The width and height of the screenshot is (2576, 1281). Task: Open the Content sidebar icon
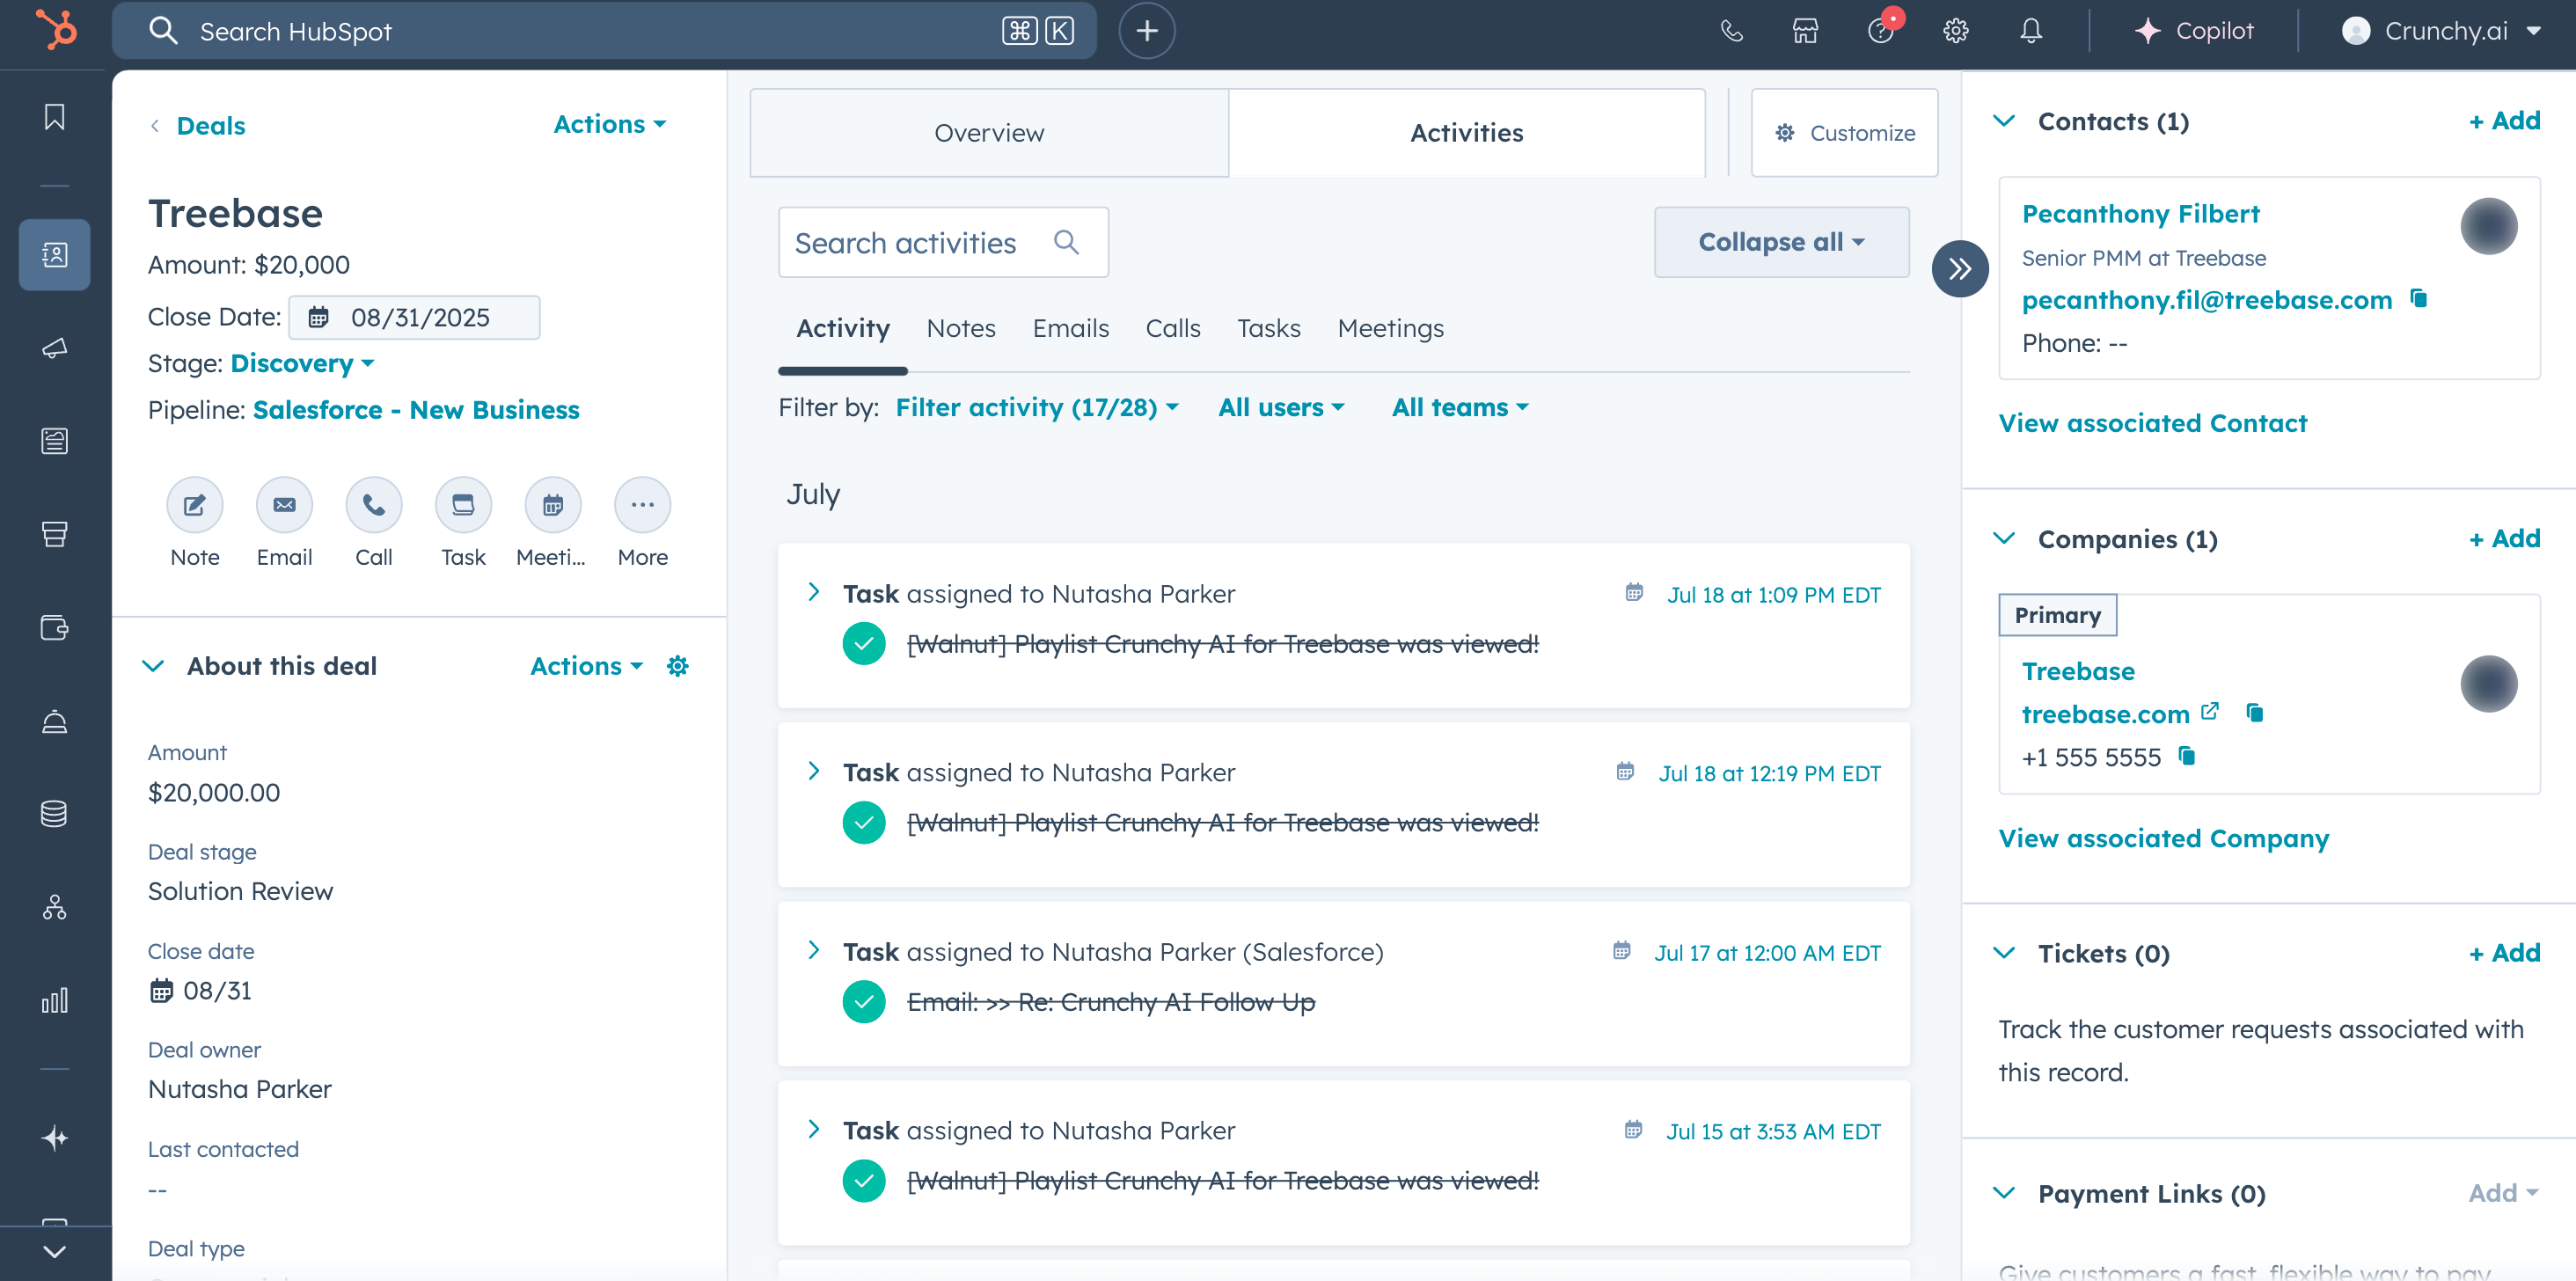point(55,440)
